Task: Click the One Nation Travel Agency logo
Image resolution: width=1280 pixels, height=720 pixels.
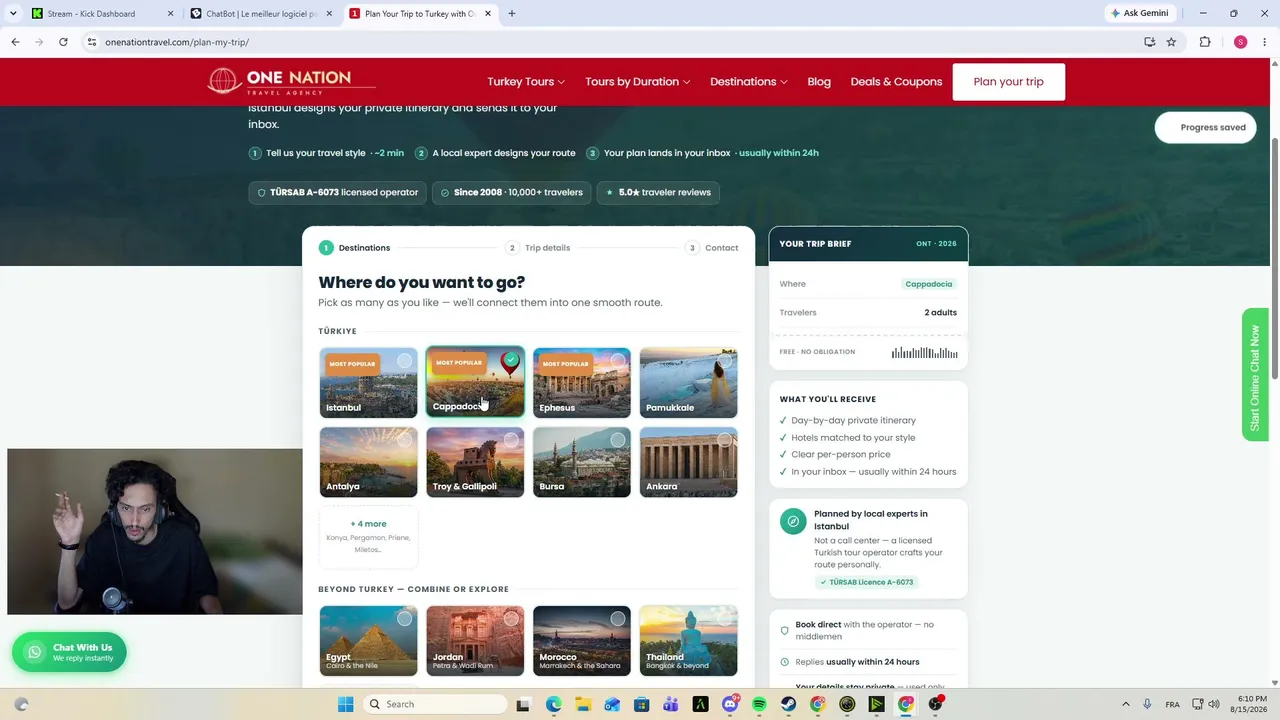Action: [291, 81]
